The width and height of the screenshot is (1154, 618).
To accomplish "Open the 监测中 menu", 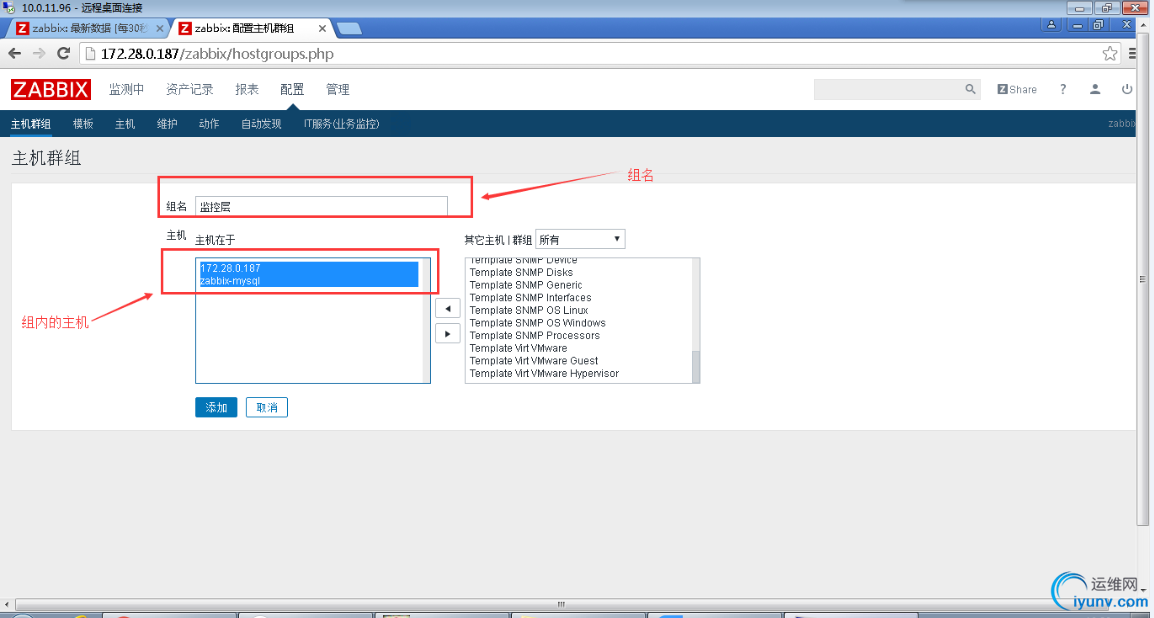I will pyautogui.click(x=127, y=89).
